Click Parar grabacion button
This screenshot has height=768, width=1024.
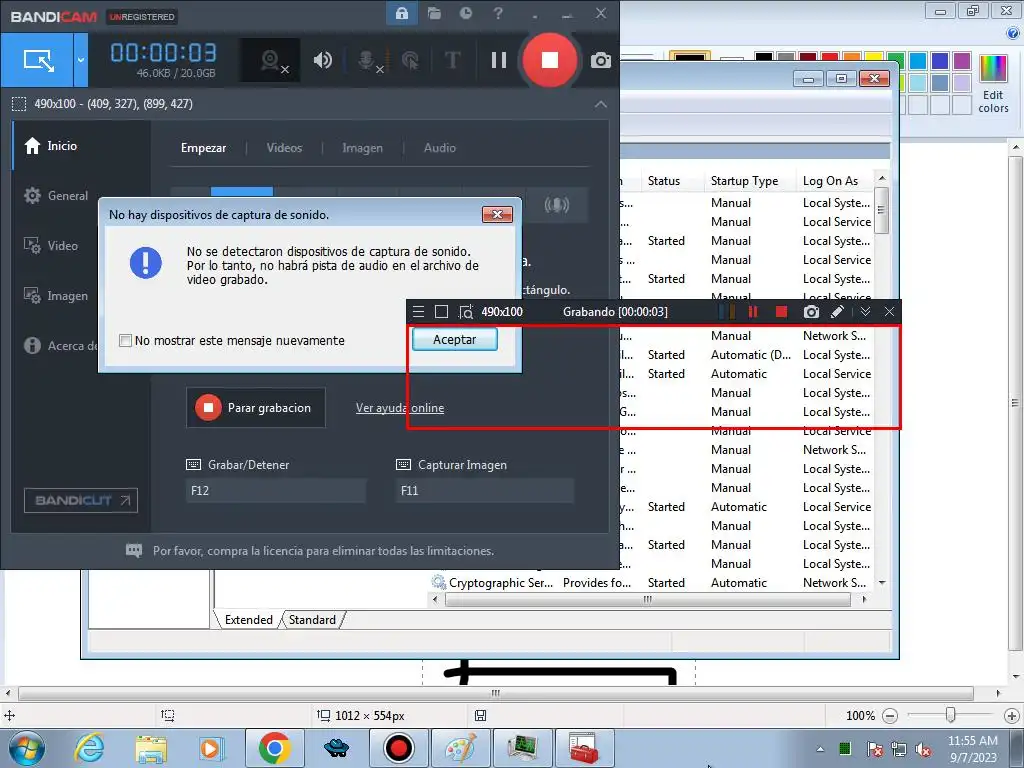coord(255,408)
